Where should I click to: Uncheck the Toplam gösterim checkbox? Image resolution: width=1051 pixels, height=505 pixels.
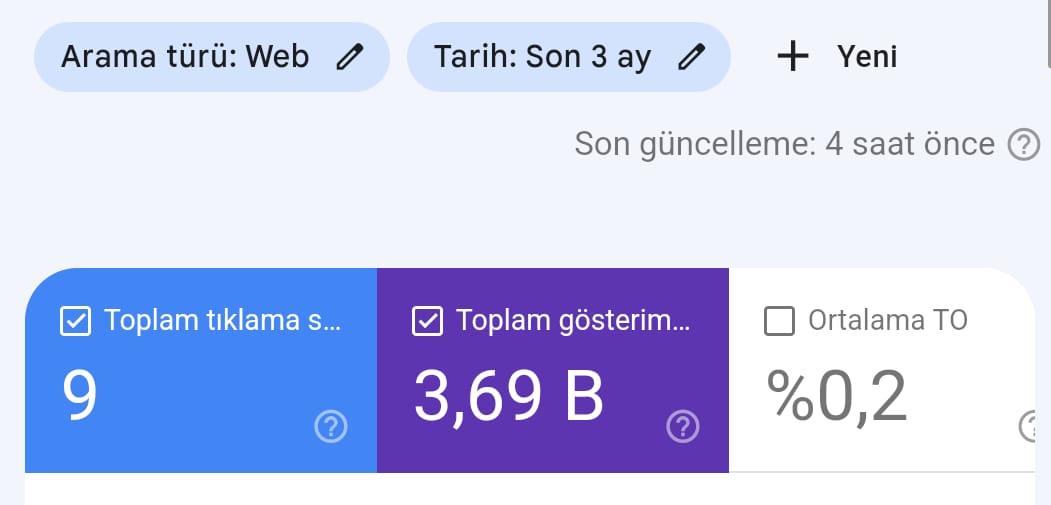pyautogui.click(x=428, y=321)
